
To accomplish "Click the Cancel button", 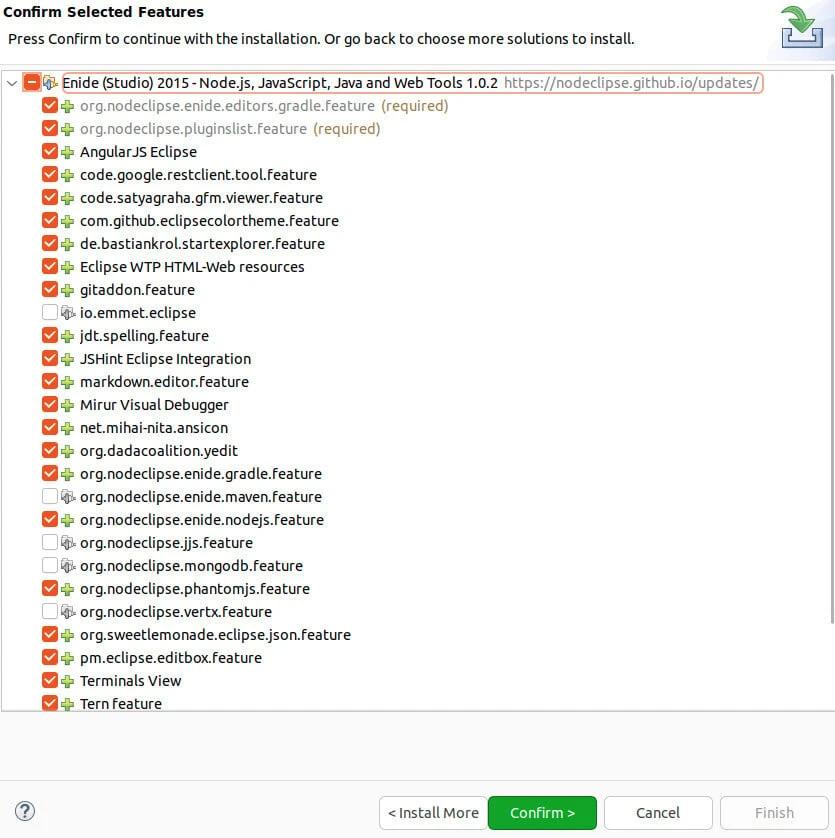I will click(x=658, y=813).
